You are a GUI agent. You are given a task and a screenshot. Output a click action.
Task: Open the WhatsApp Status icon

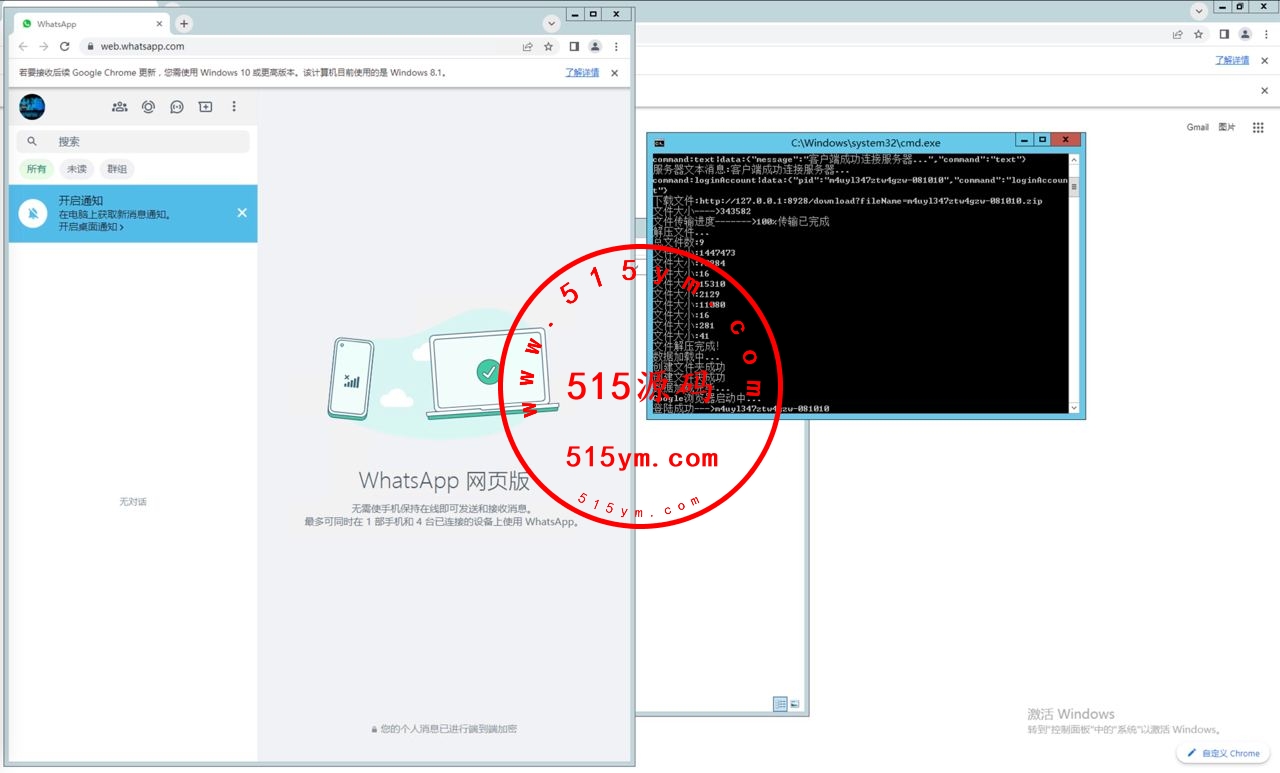(148, 107)
